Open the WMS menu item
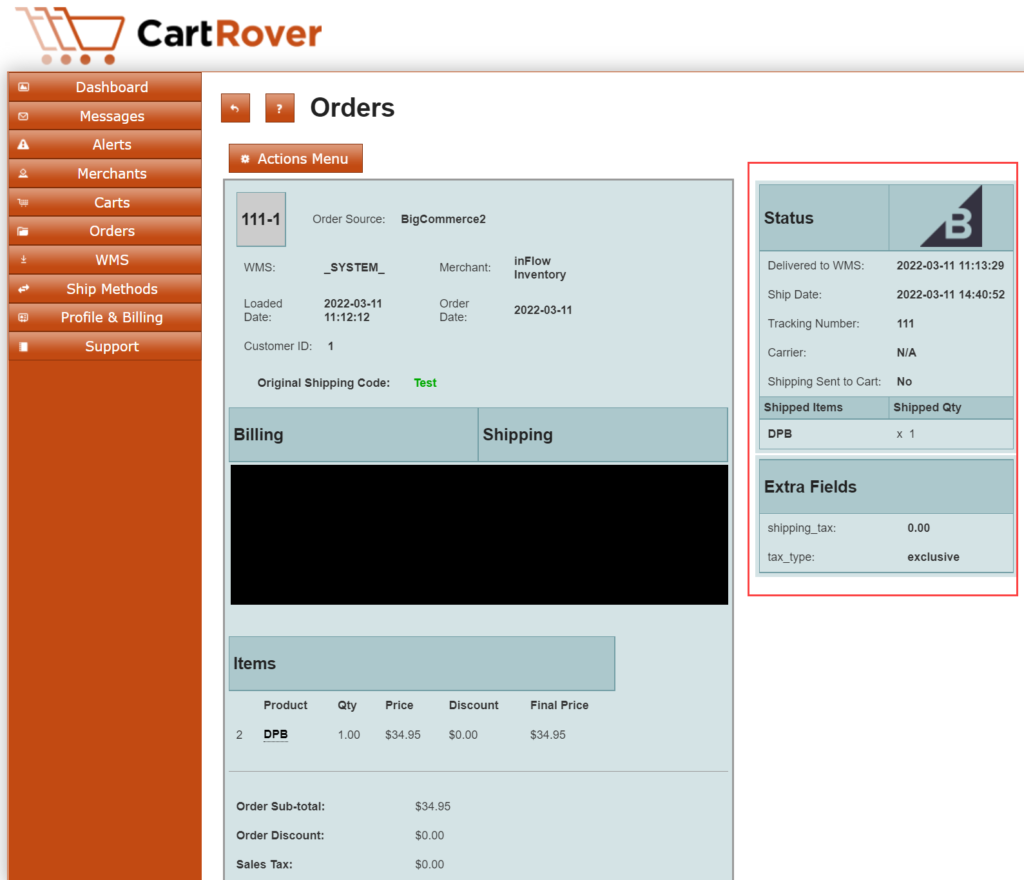The width and height of the screenshot is (1024, 880). pyautogui.click(x=104, y=260)
